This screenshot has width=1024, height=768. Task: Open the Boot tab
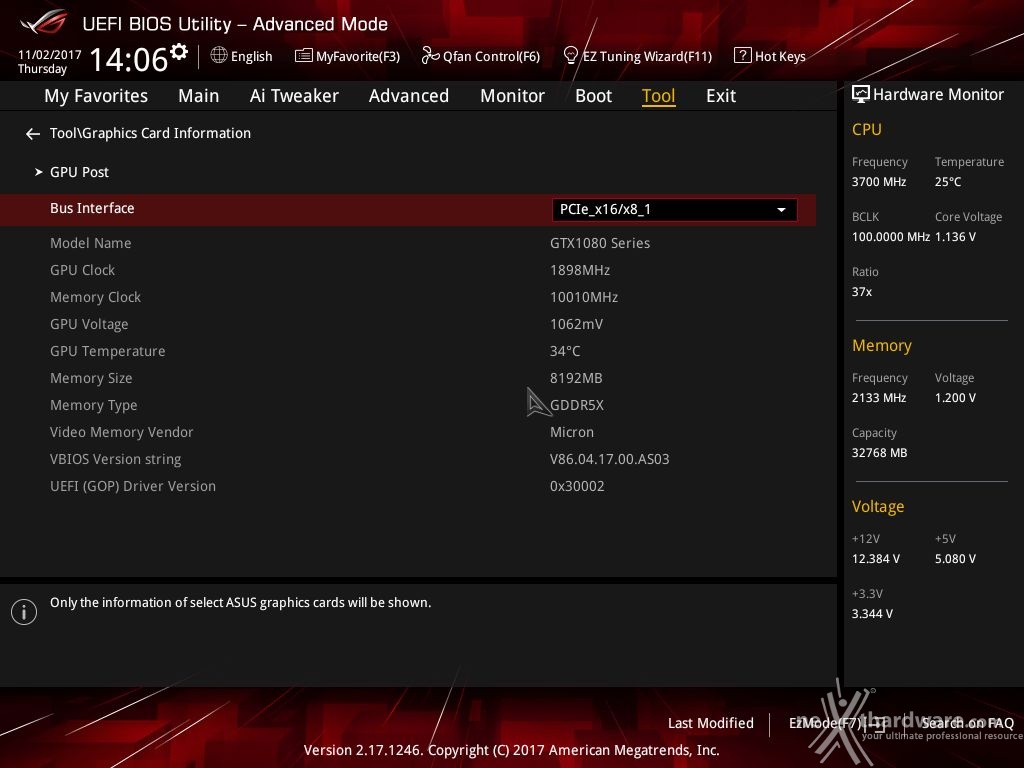point(593,96)
